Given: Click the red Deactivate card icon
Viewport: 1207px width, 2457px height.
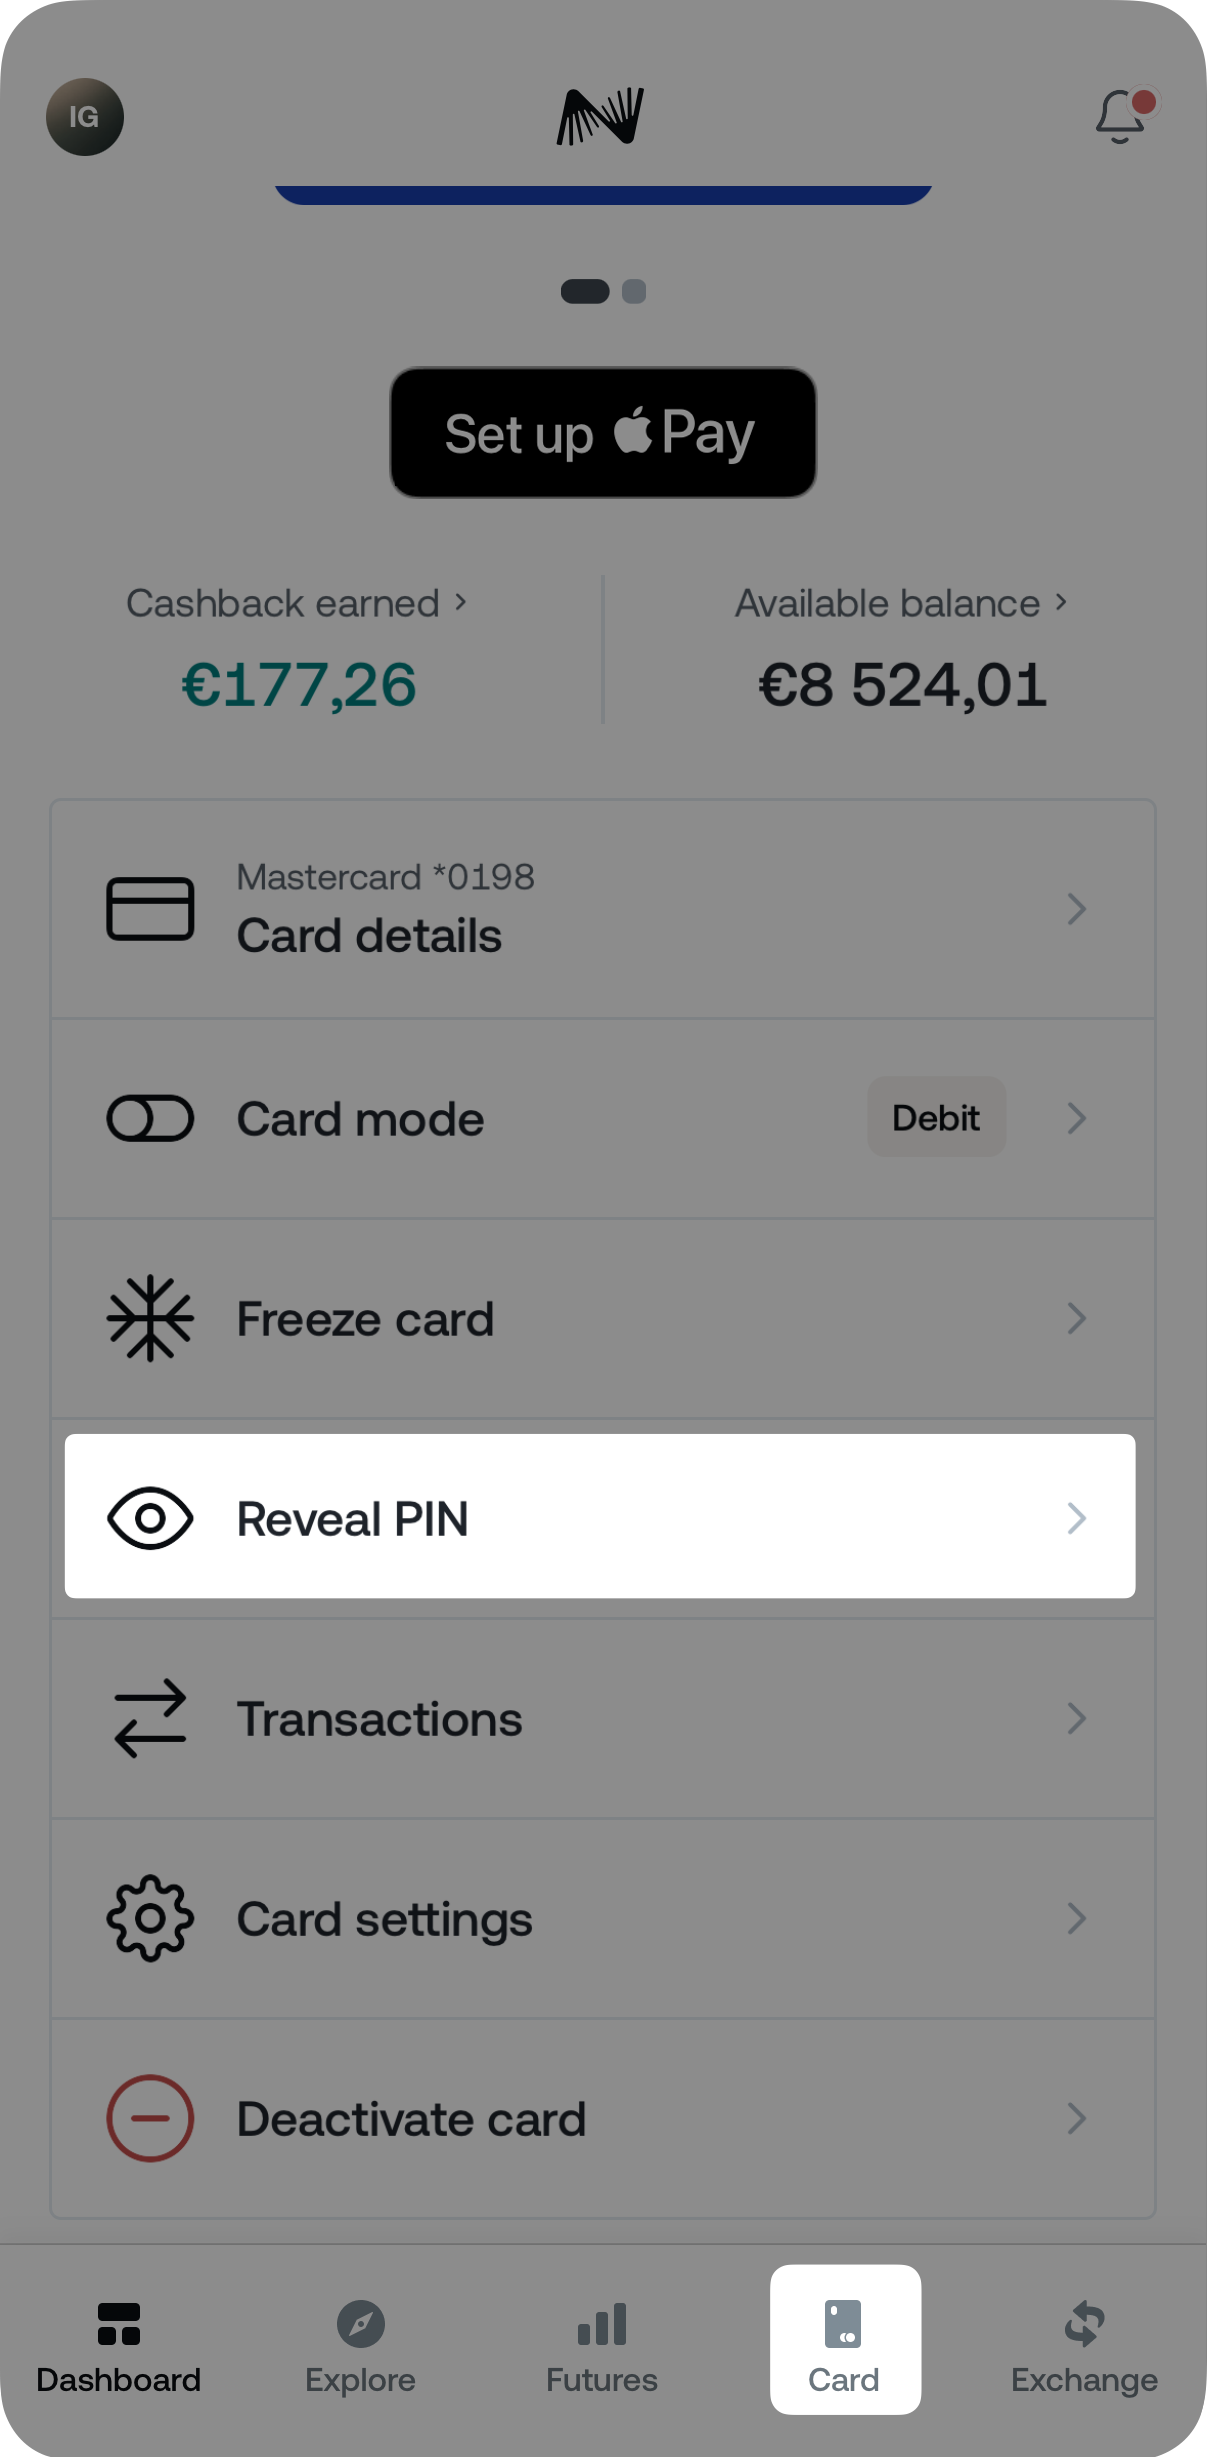Looking at the screenshot, I should (x=150, y=2118).
